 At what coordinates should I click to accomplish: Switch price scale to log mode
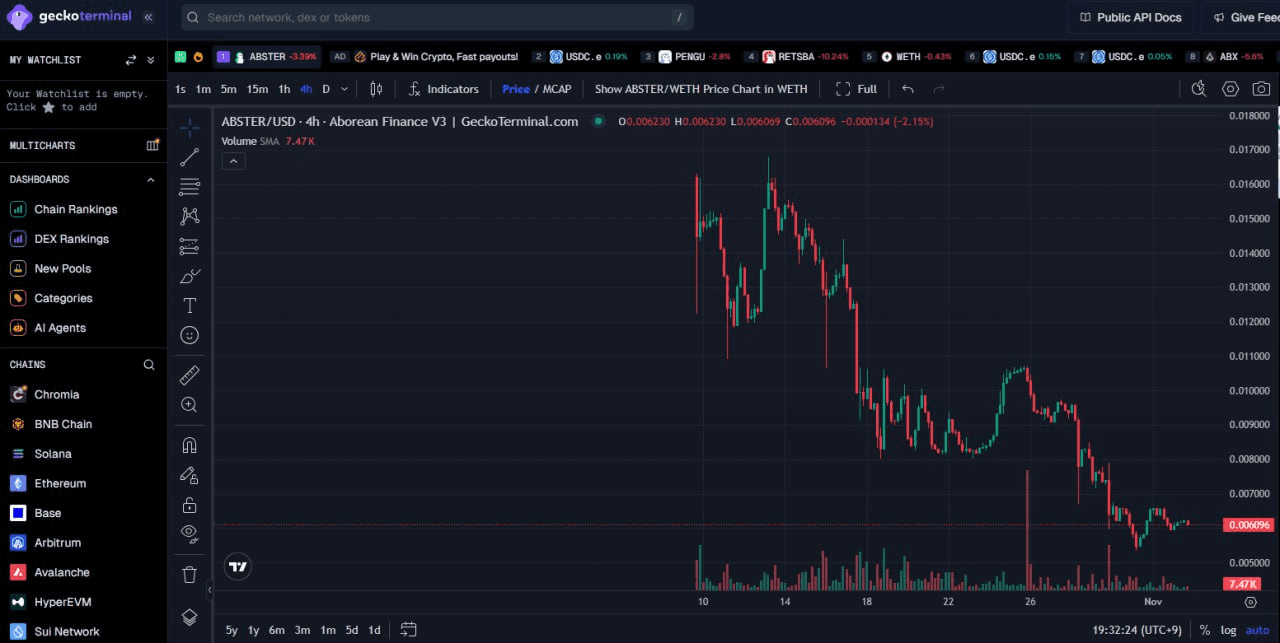1228,631
